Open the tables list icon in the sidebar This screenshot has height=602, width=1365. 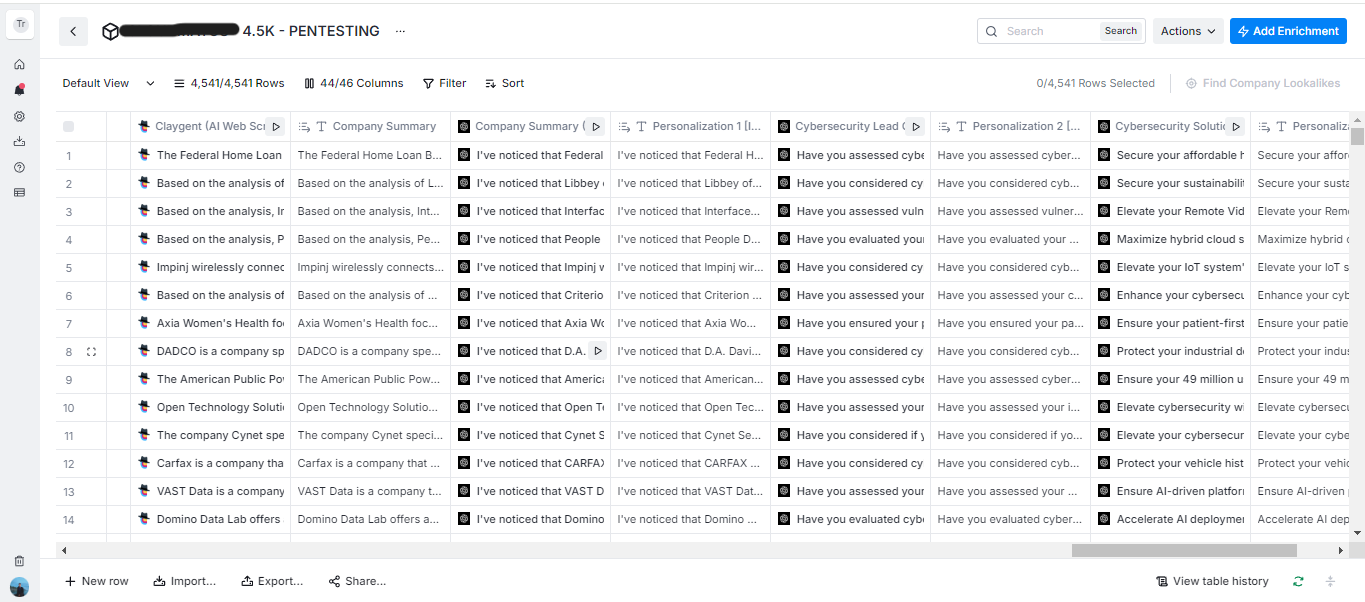click(x=19, y=192)
